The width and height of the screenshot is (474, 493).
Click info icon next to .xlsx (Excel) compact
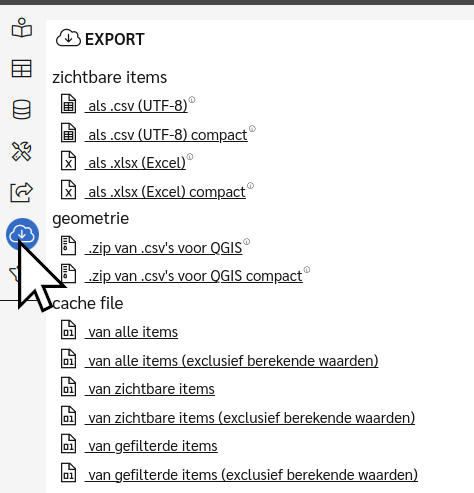[250, 186]
